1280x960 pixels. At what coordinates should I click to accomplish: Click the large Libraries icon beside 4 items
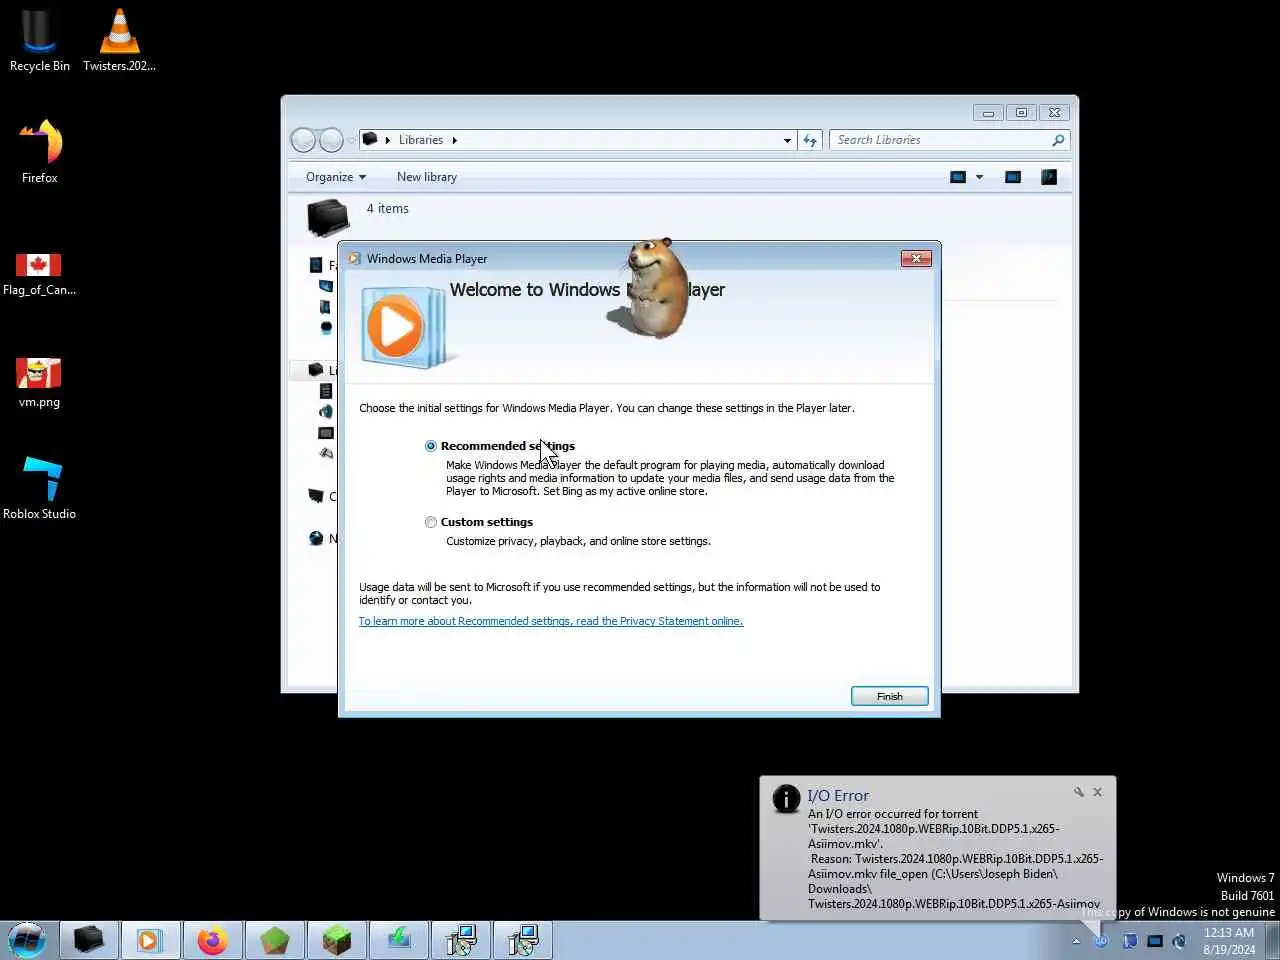[x=327, y=217]
